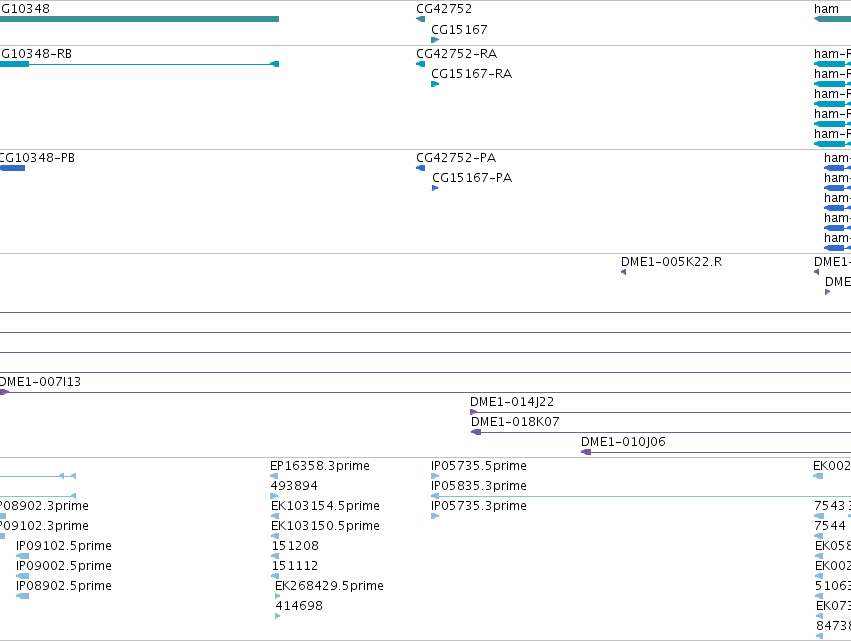Click the 414698 feature label

tap(299, 606)
